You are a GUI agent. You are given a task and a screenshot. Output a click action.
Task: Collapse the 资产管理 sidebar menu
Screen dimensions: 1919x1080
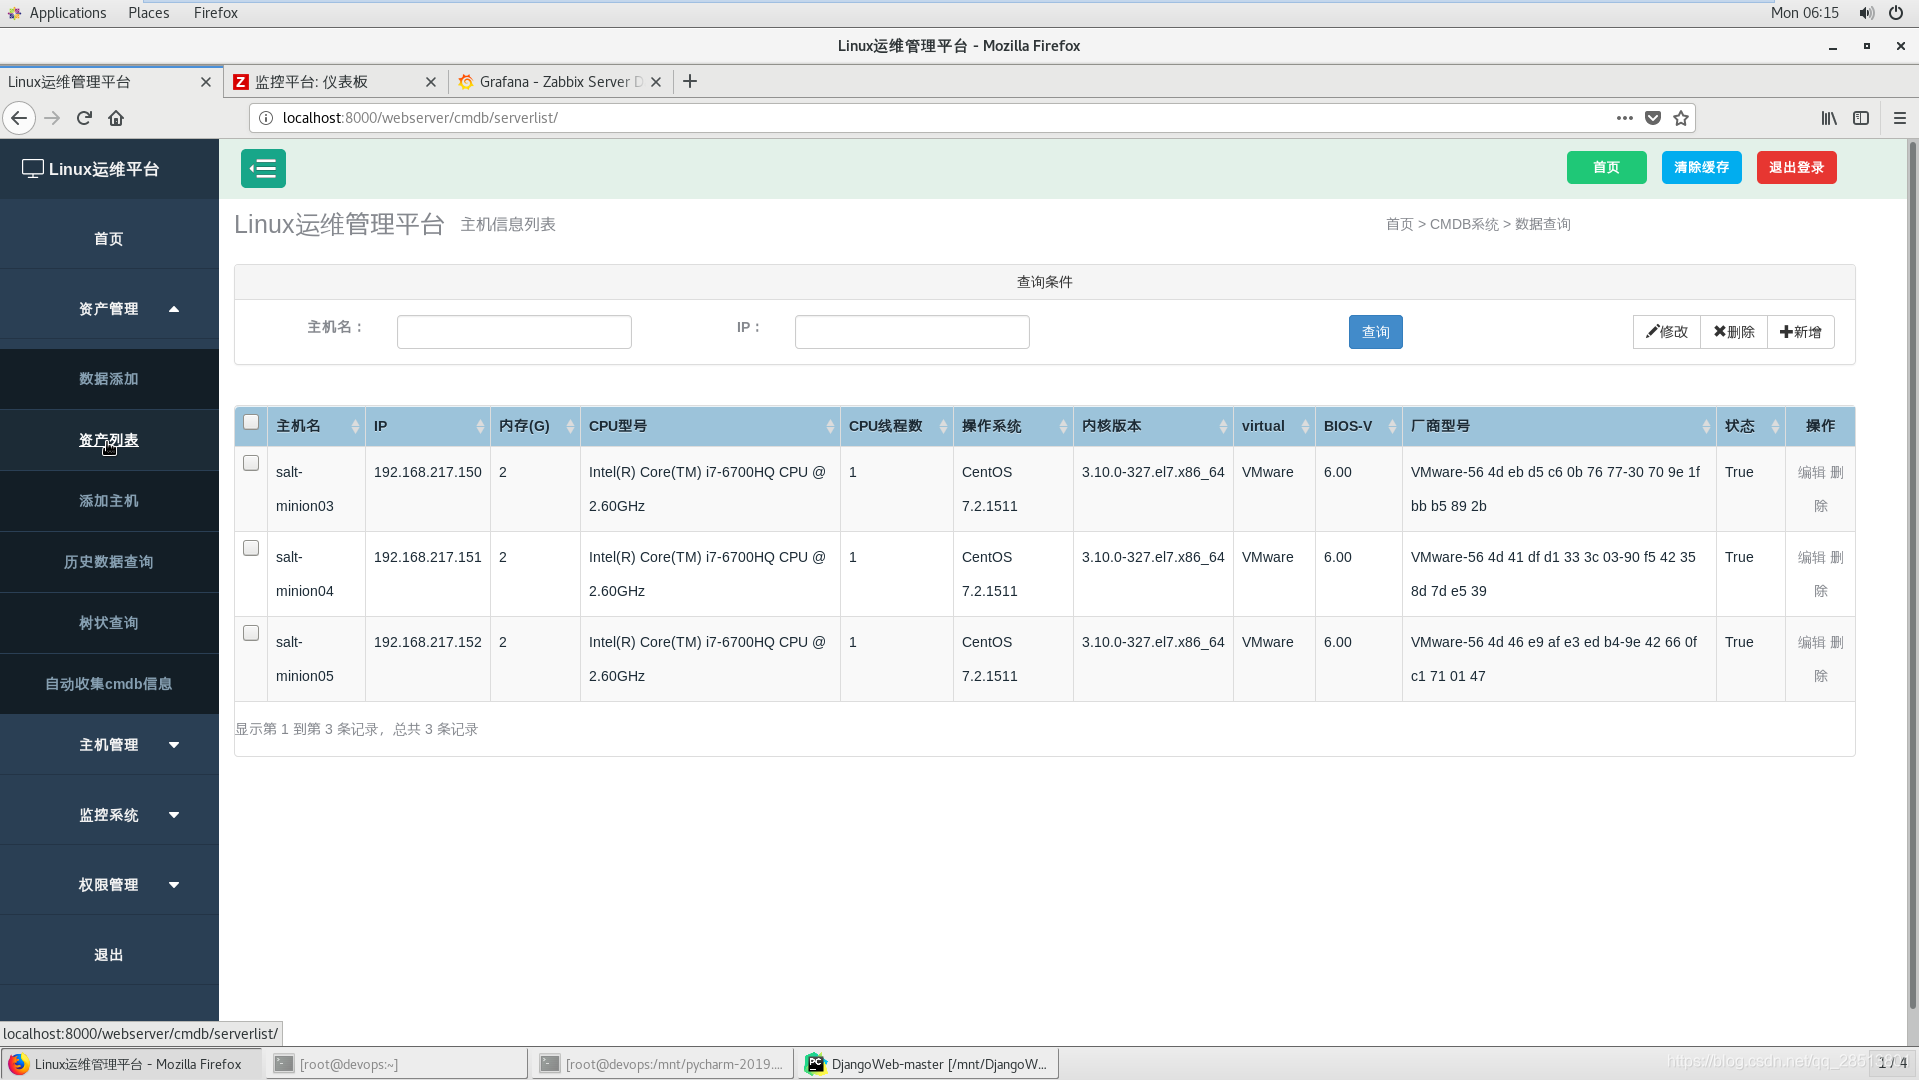coord(110,309)
